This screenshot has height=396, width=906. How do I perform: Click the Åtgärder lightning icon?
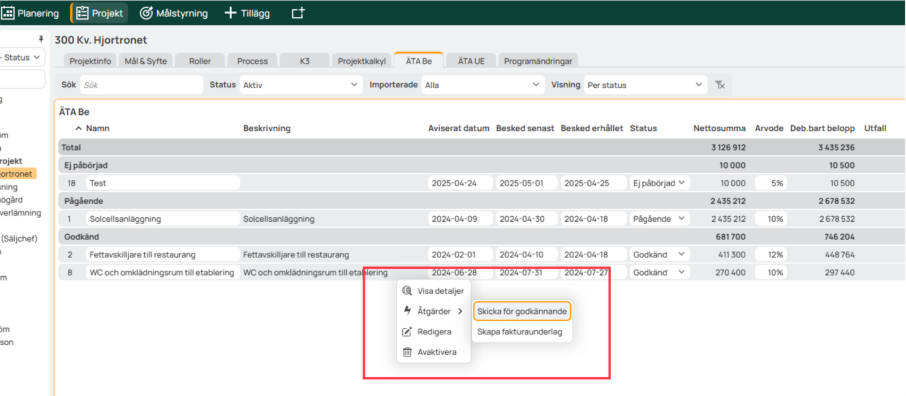[x=407, y=311]
